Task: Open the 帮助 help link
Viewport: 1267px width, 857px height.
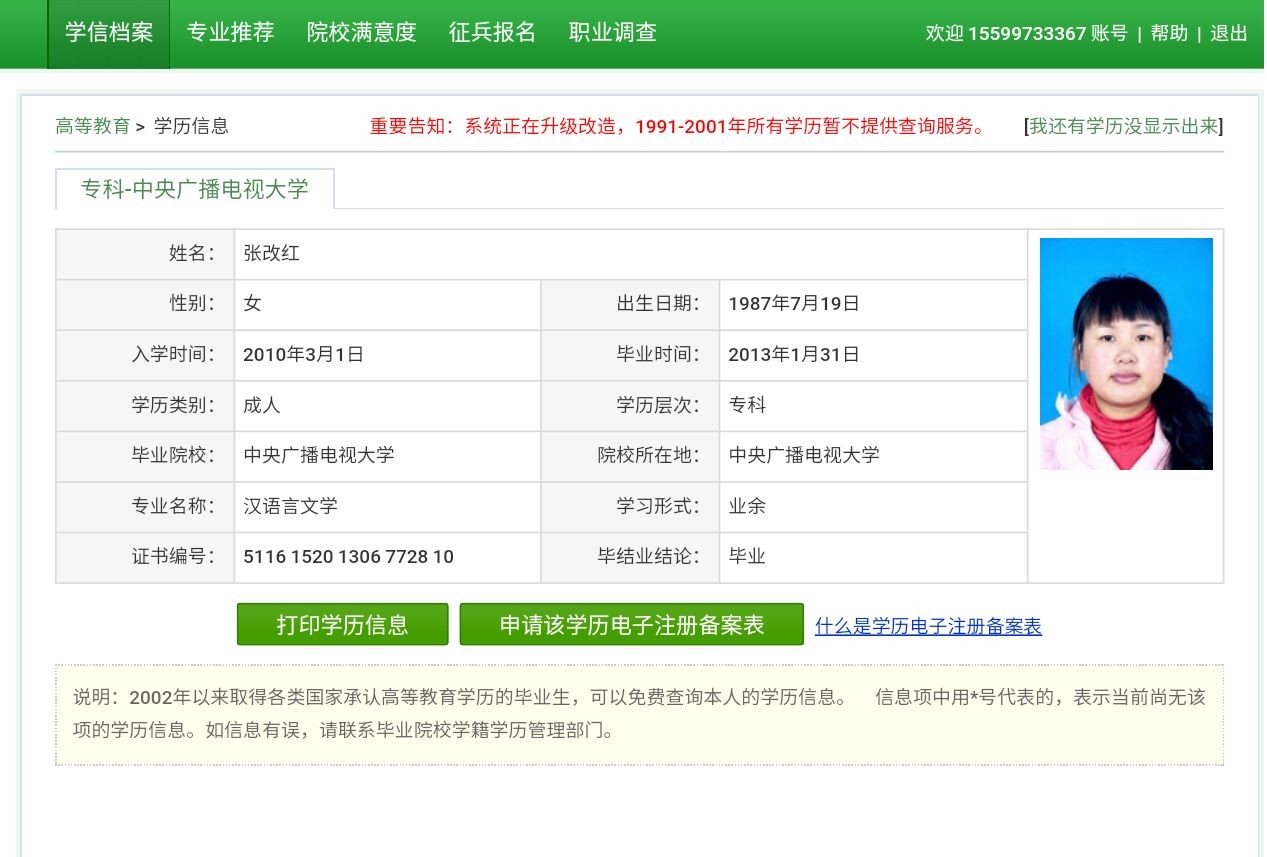Action: [x=1169, y=33]
